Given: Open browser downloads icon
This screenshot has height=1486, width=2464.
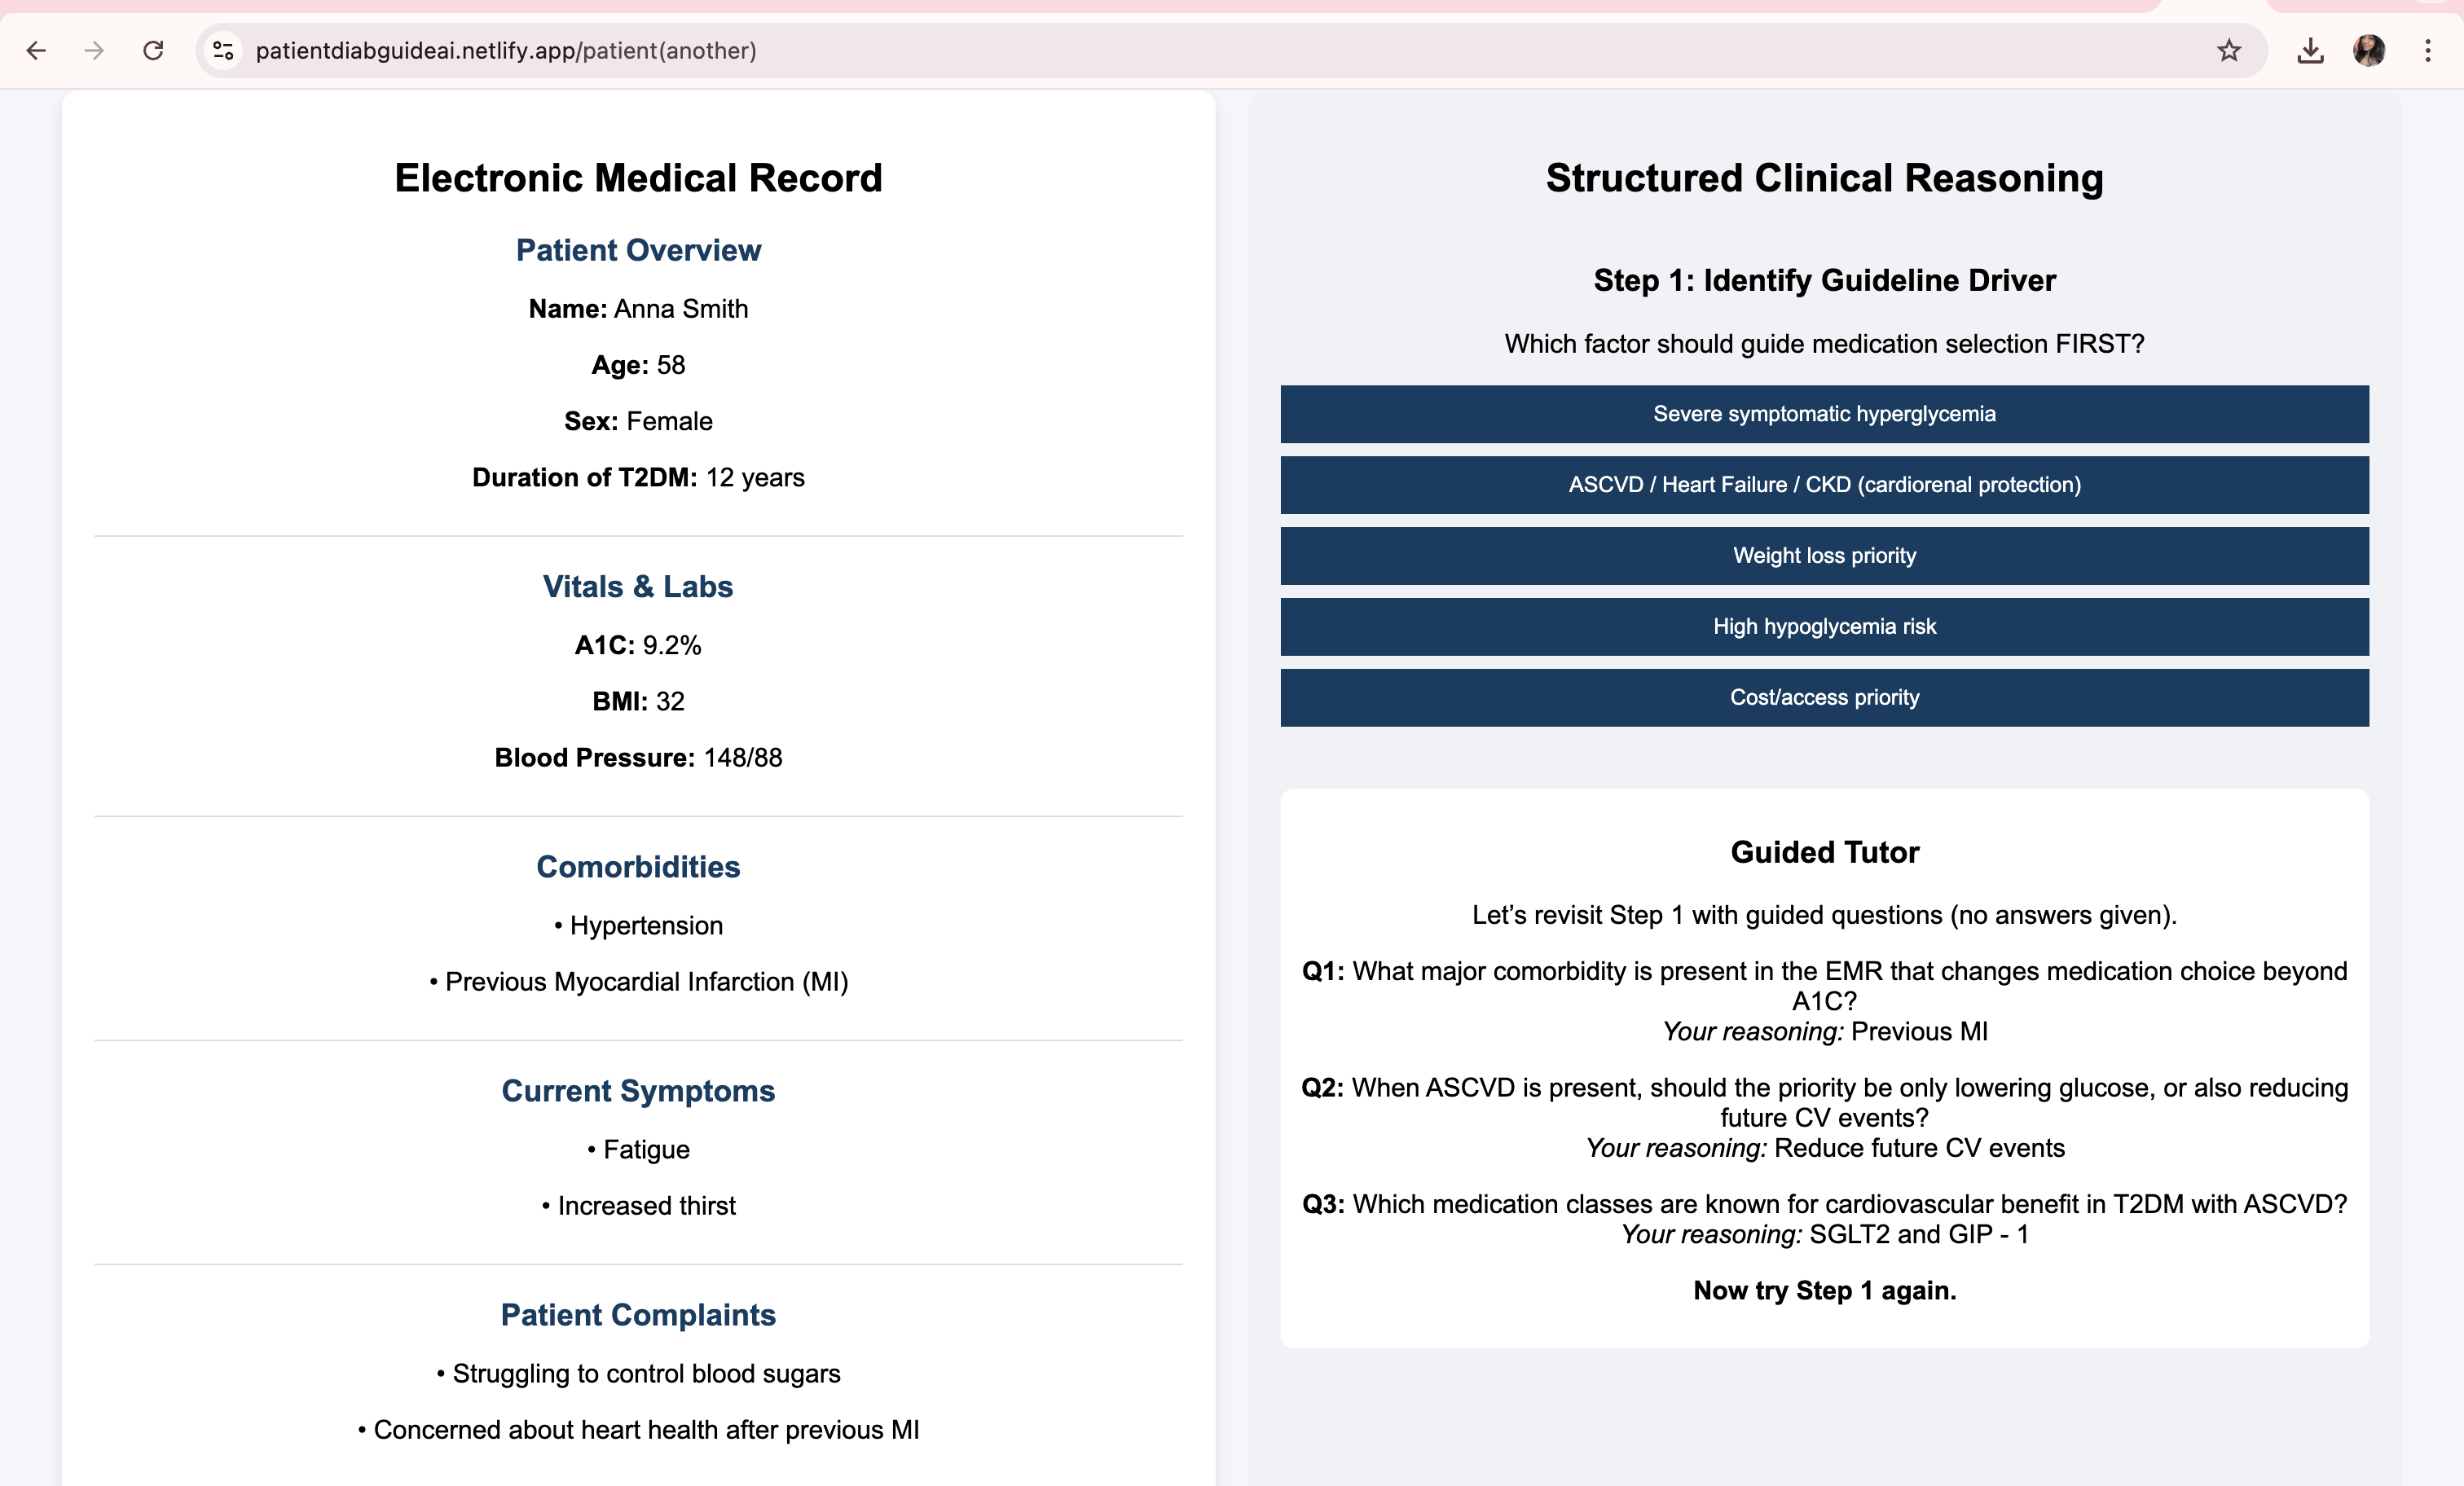Looking at the screenshot, I should [2310, 50].
